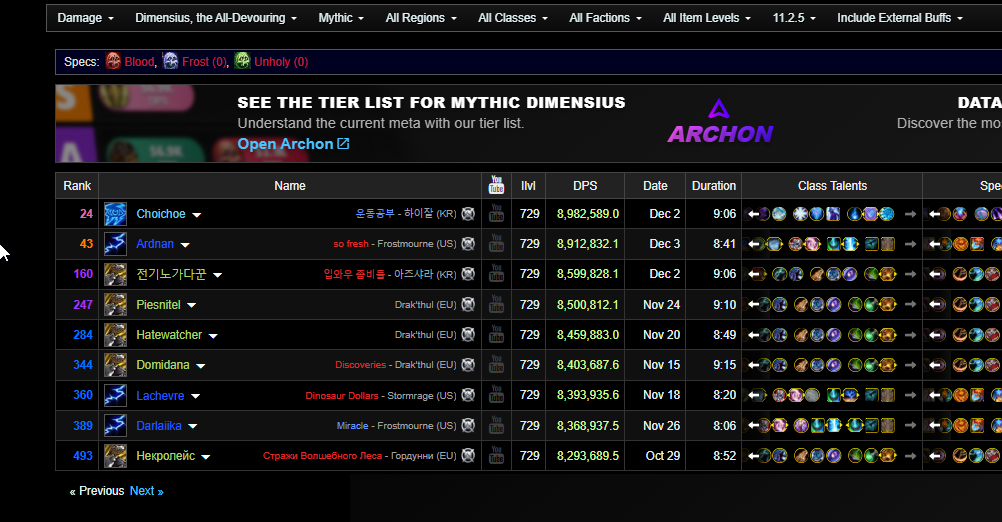Expand dropdown arrow next to Lachevre
Image resolution: width=1002 pixels, height=522 pixels.
196,396
